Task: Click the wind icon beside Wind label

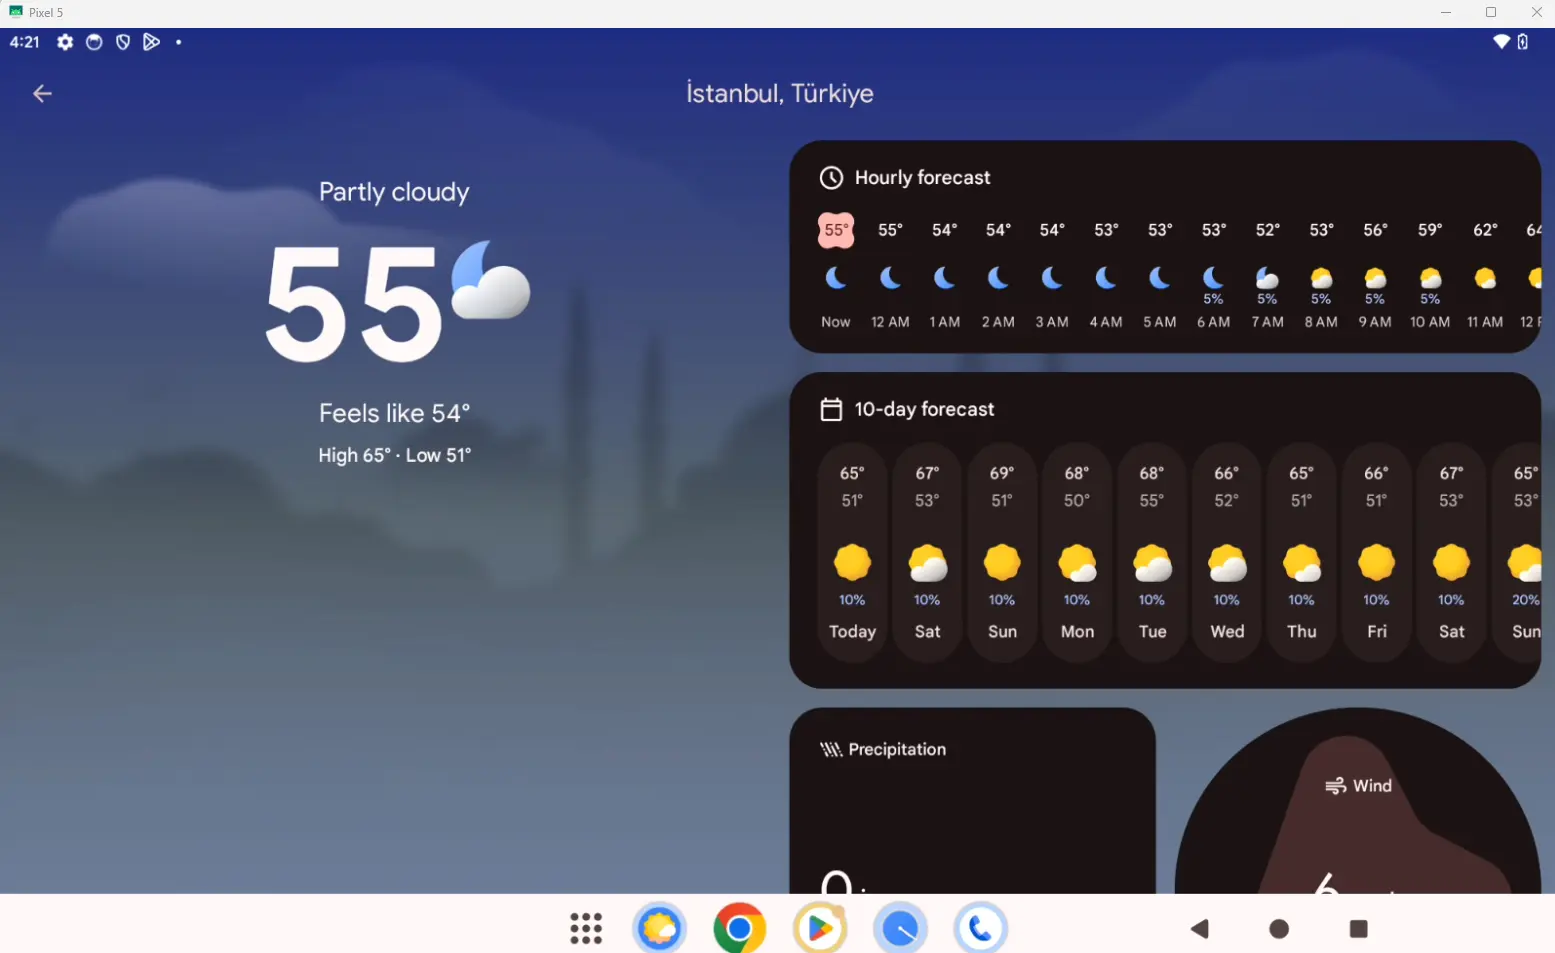Action: 1335,786
